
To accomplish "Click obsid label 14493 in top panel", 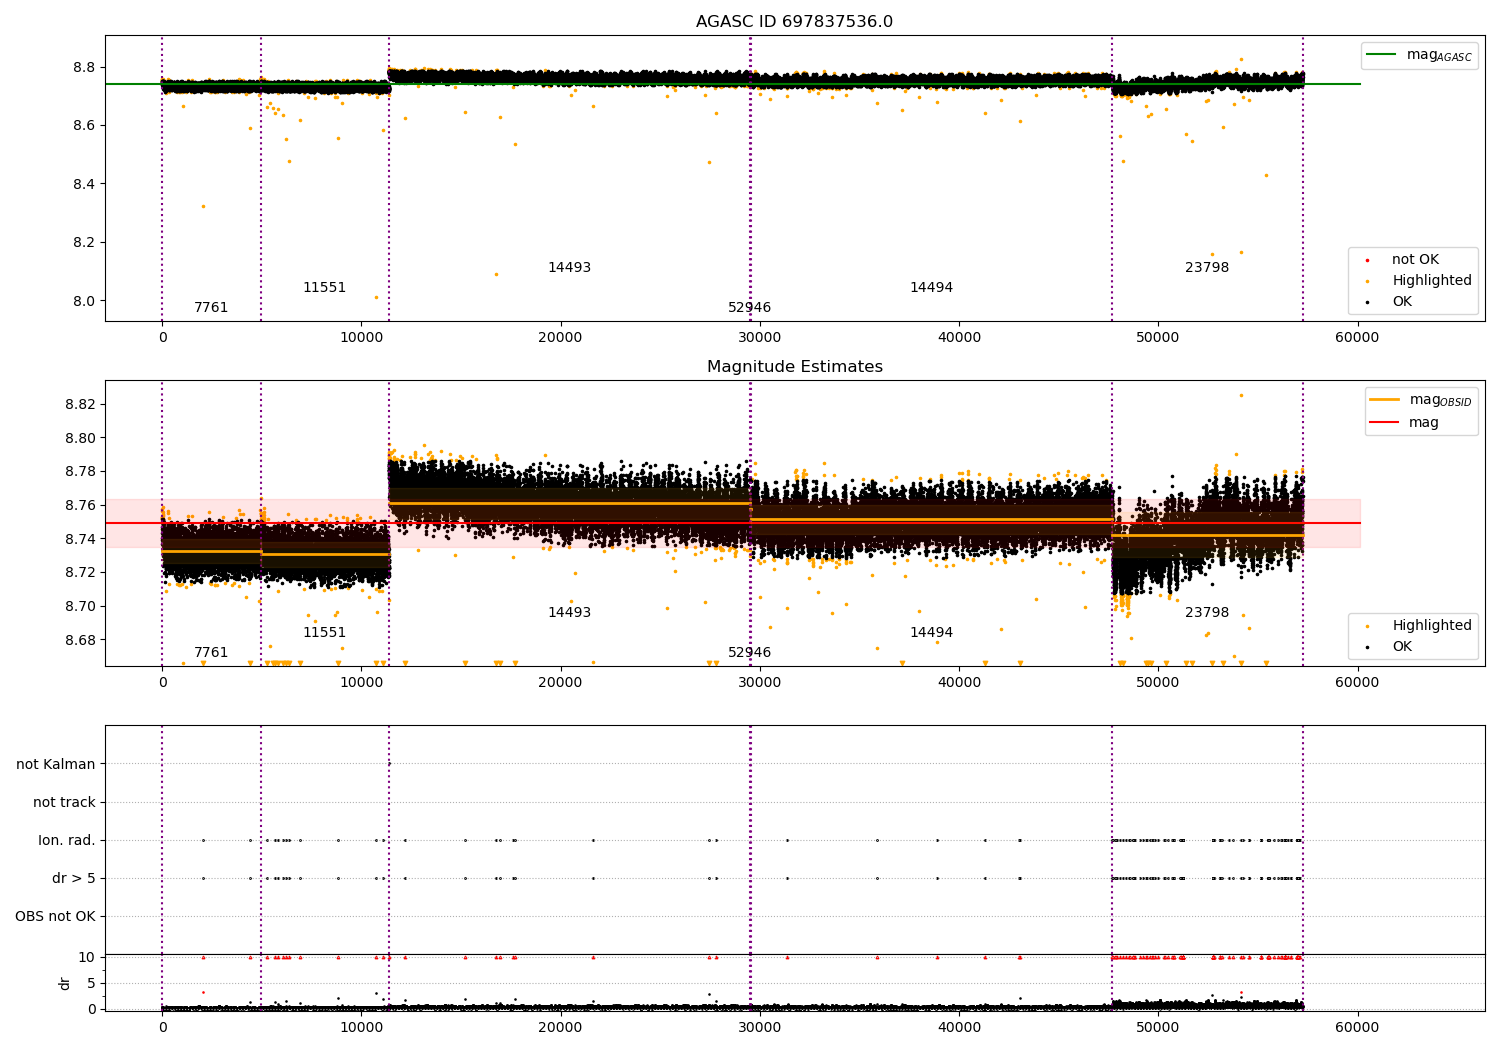I will point(569,268).
